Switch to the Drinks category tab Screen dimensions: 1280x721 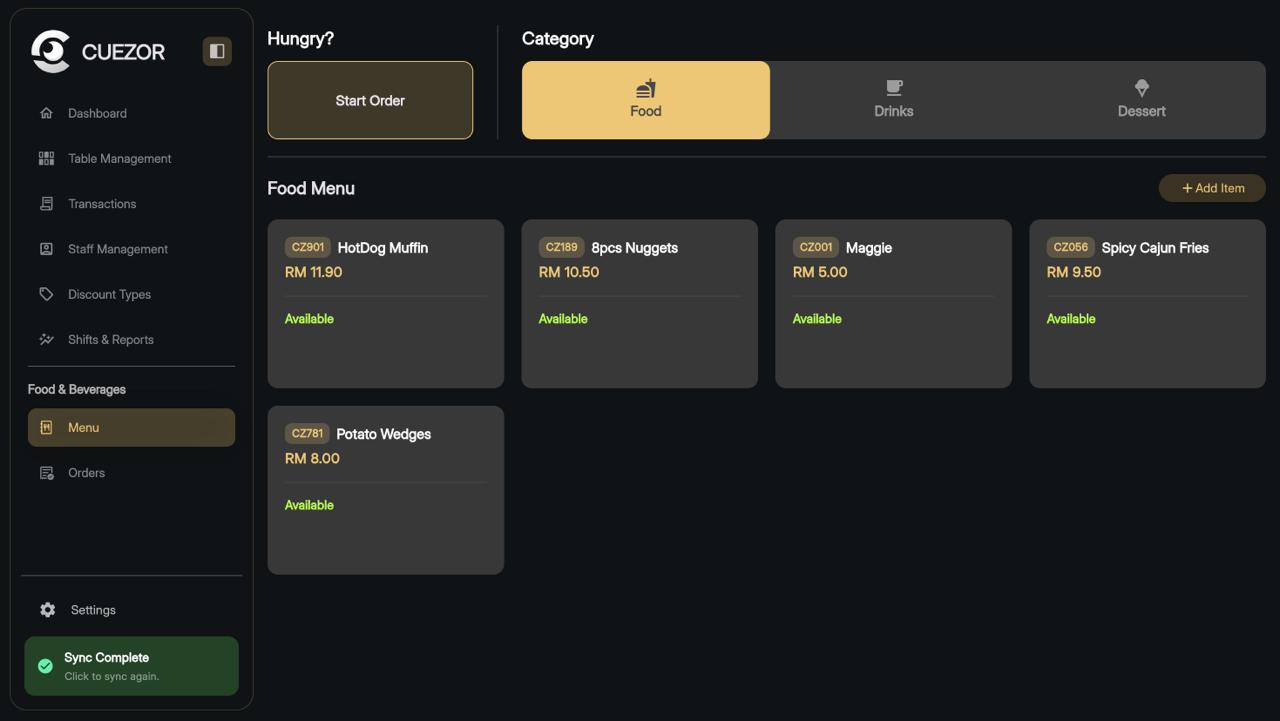(893, 99)
